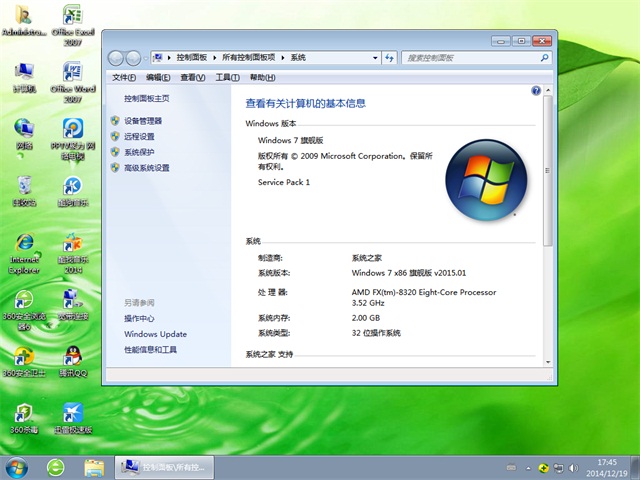Image resolution: width=640 pixels, height=480 pixels.
Task: Open the PPTV网络电视 desktop shortcut
Action: (x=73, y=139)
